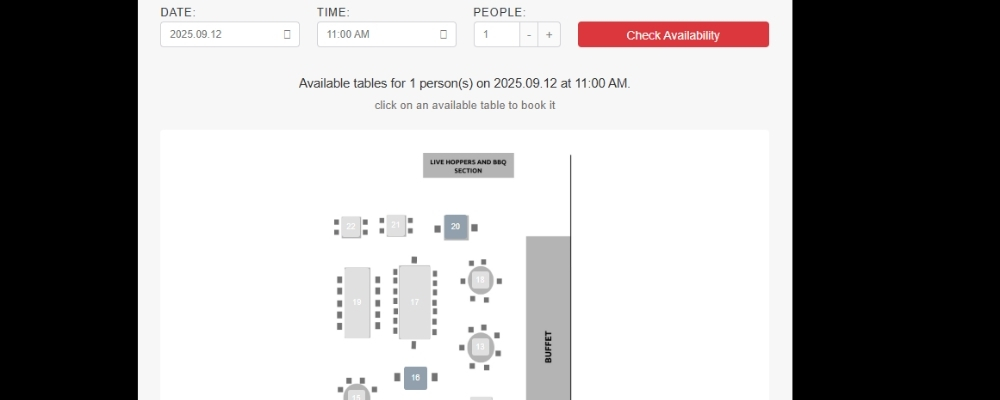This screenshot has height=400, width=1000.
Task: Click the Live Hoppers and BBQ Section label
Action: click(x=468, y=165)
